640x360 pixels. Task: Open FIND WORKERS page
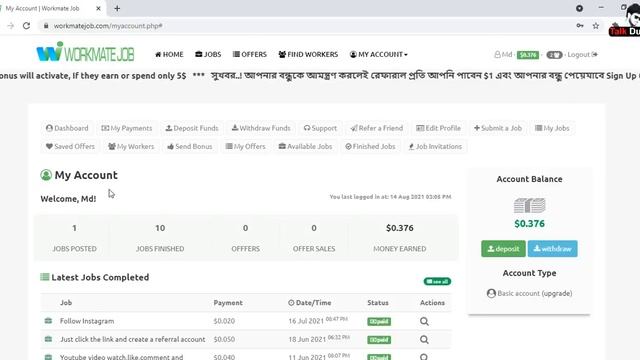[x=308, y=54]
